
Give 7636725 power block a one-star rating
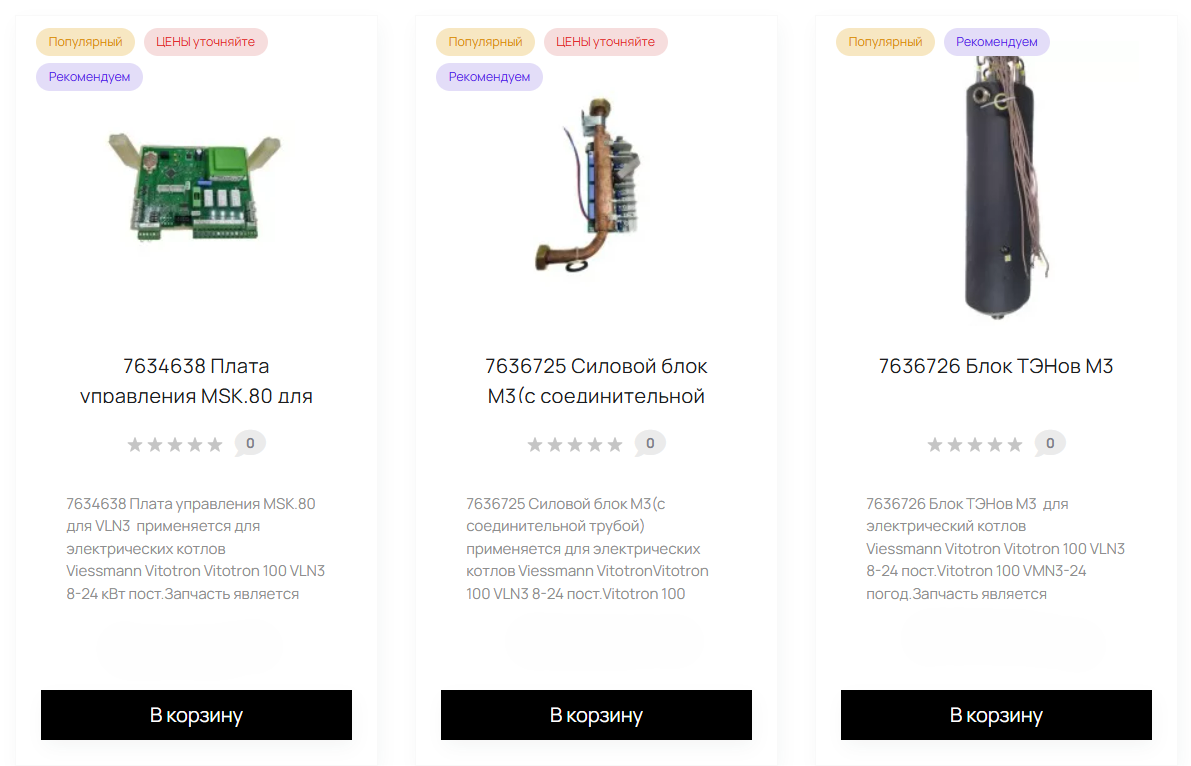(535, 445)
